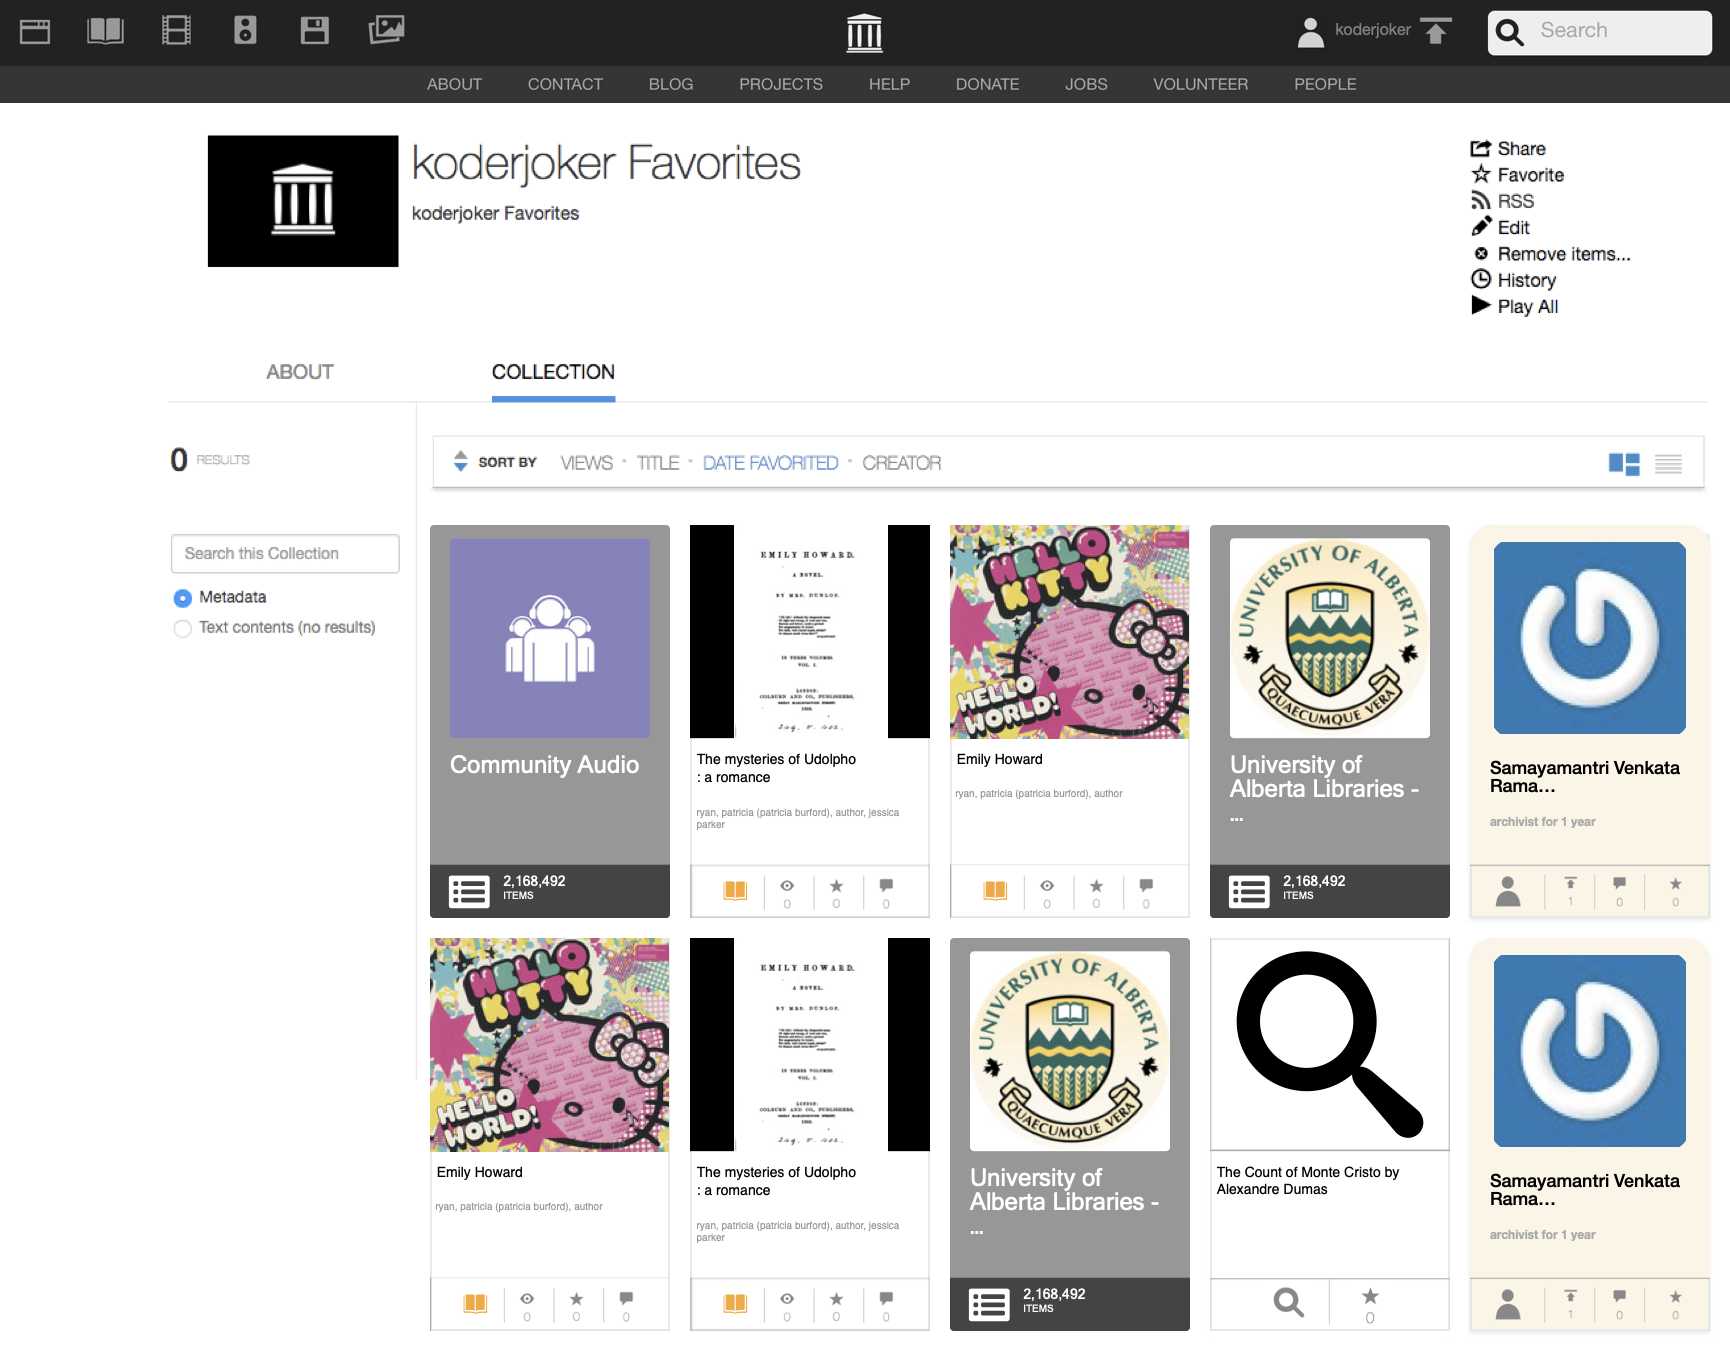The image size is (1730, 1359).
Task: Sort collection by CREATOR
Action: (902, 463)
